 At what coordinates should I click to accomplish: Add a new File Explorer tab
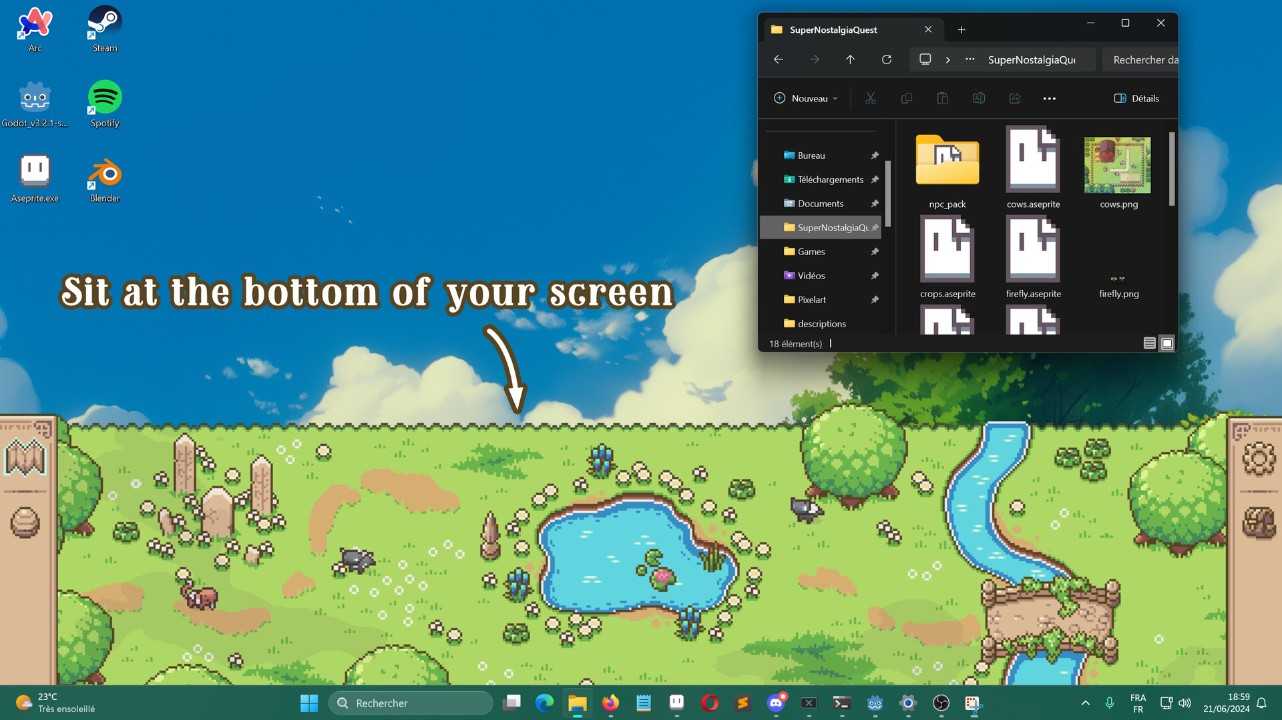(x=961, y=30)
